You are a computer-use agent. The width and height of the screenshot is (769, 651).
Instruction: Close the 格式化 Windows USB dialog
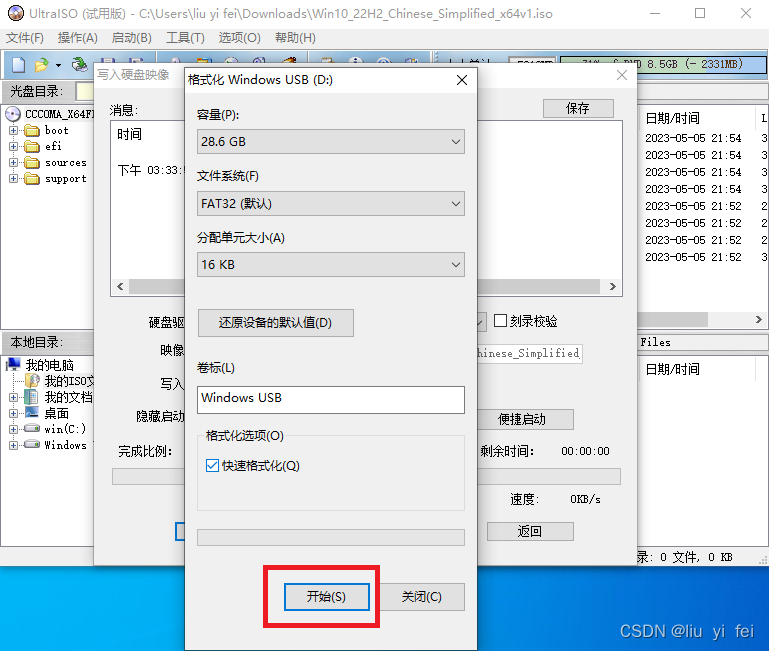click(x=461, y=80)
